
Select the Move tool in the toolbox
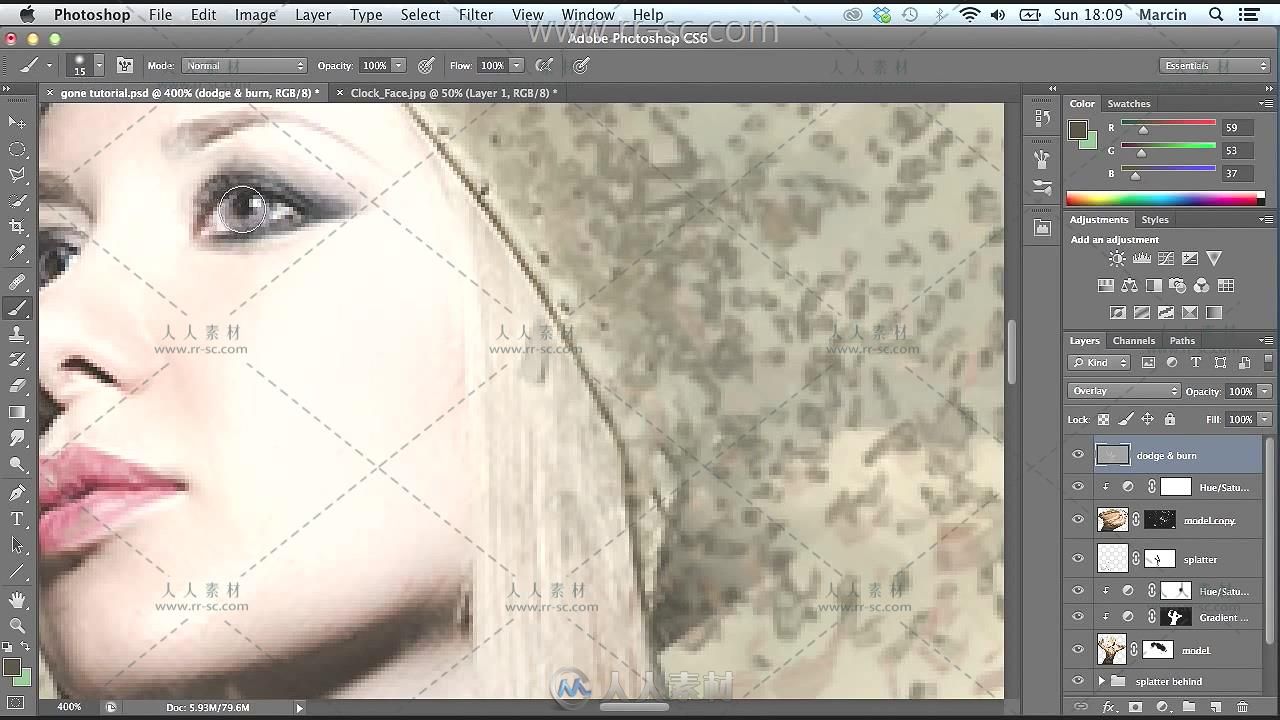tap(17, 123)
